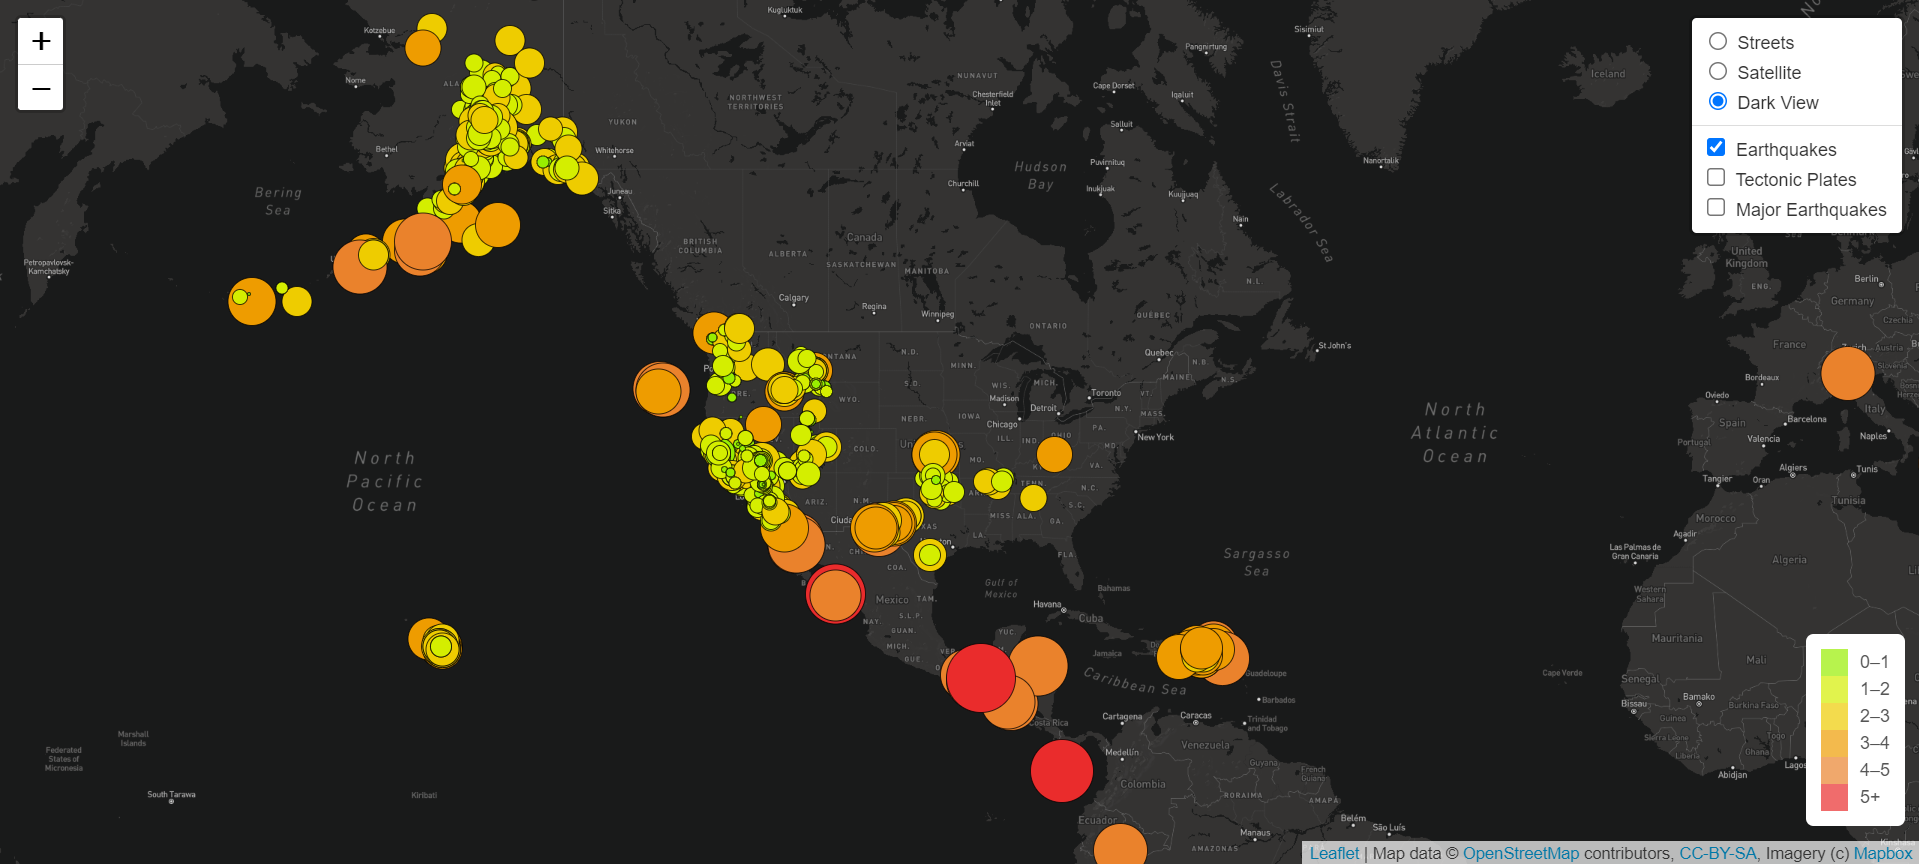Open the Leaflet attribution link
Screen dimensions: 1919x864
pyautogui.click(x=1335, y=853)
